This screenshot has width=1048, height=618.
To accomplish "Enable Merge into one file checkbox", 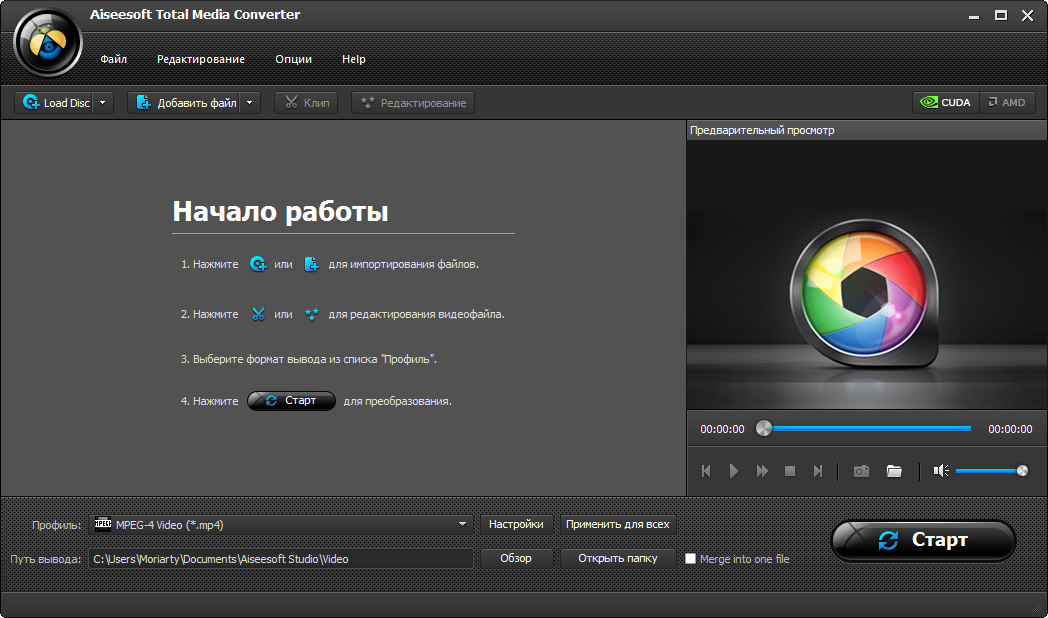I will click(691, 559).
